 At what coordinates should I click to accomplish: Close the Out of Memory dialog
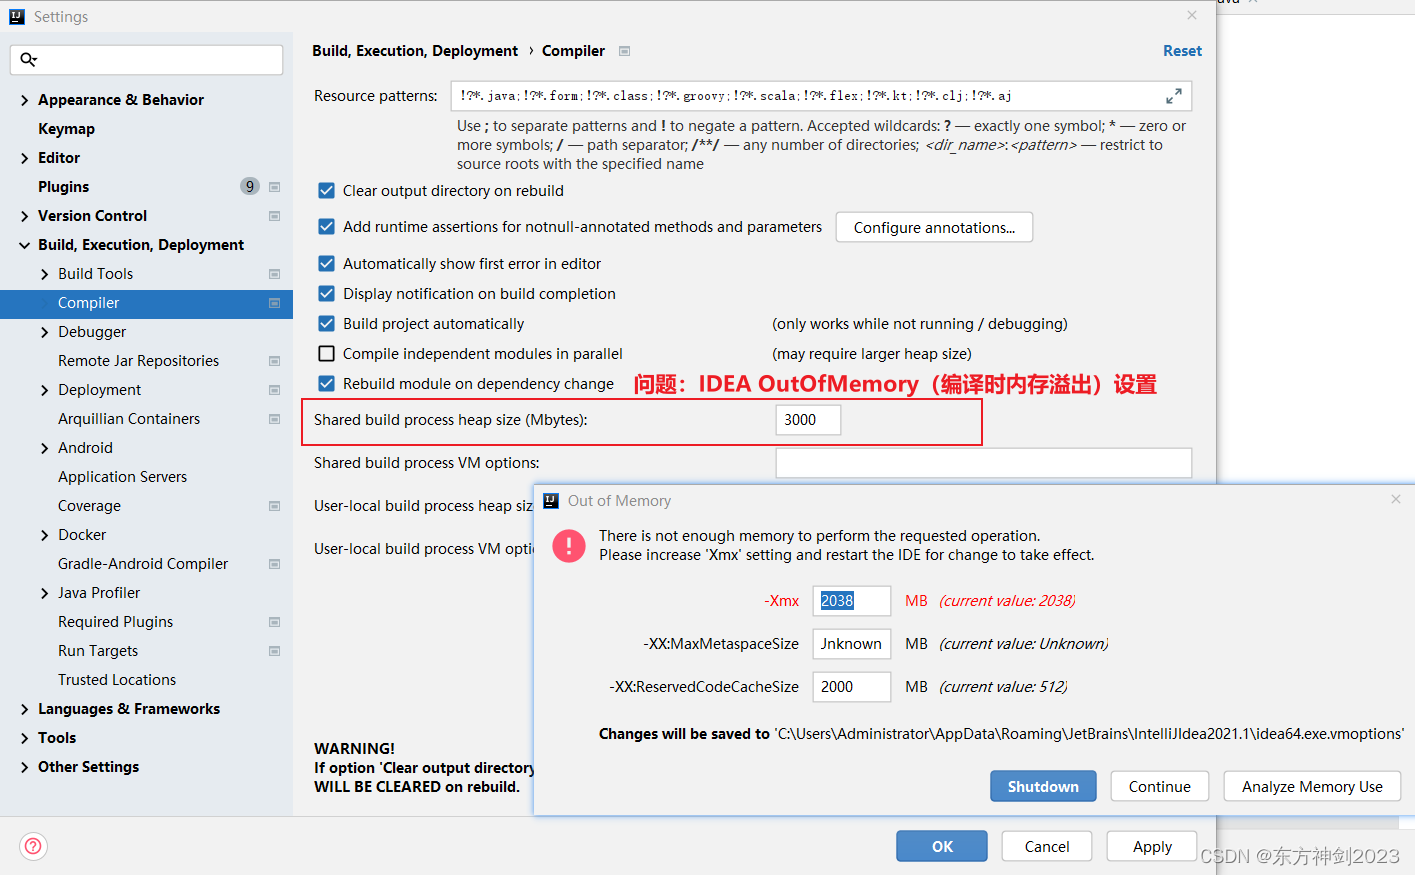pyautogui.click(x=1396, y=499)
